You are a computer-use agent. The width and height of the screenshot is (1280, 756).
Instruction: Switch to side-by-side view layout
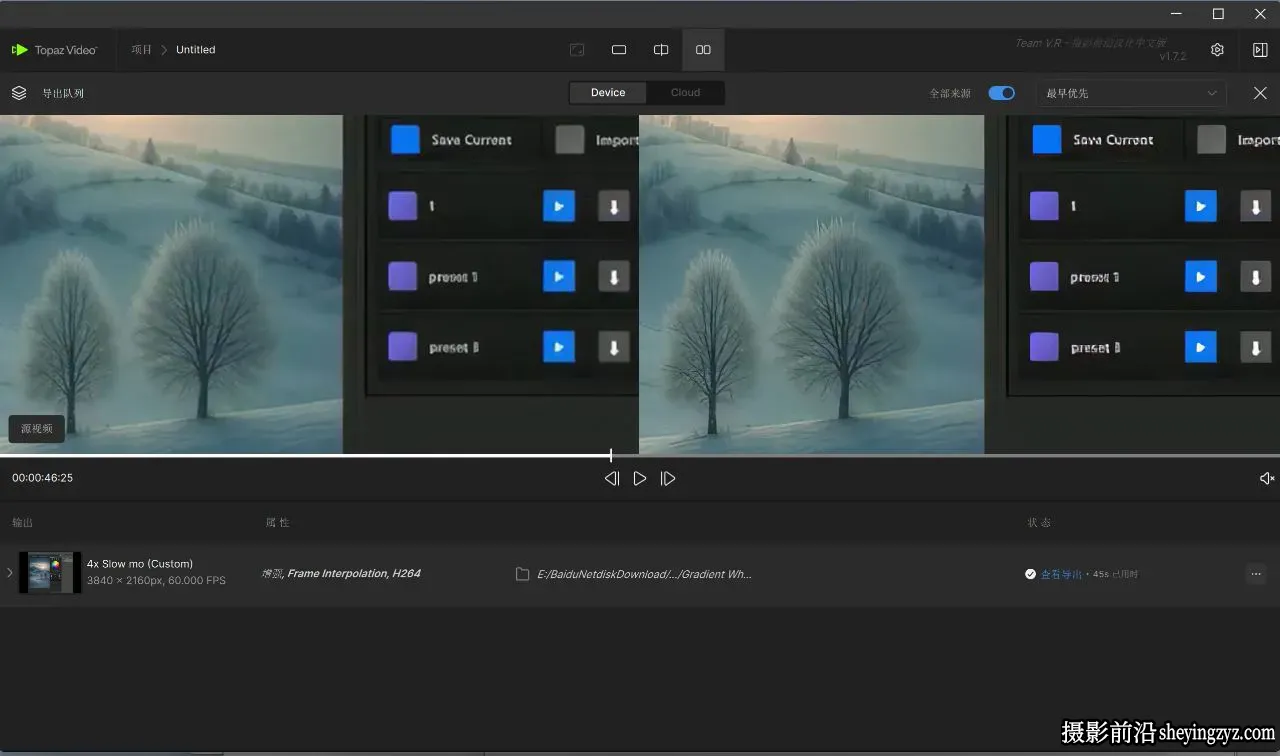pyautogui.click(x=703, y=50)
